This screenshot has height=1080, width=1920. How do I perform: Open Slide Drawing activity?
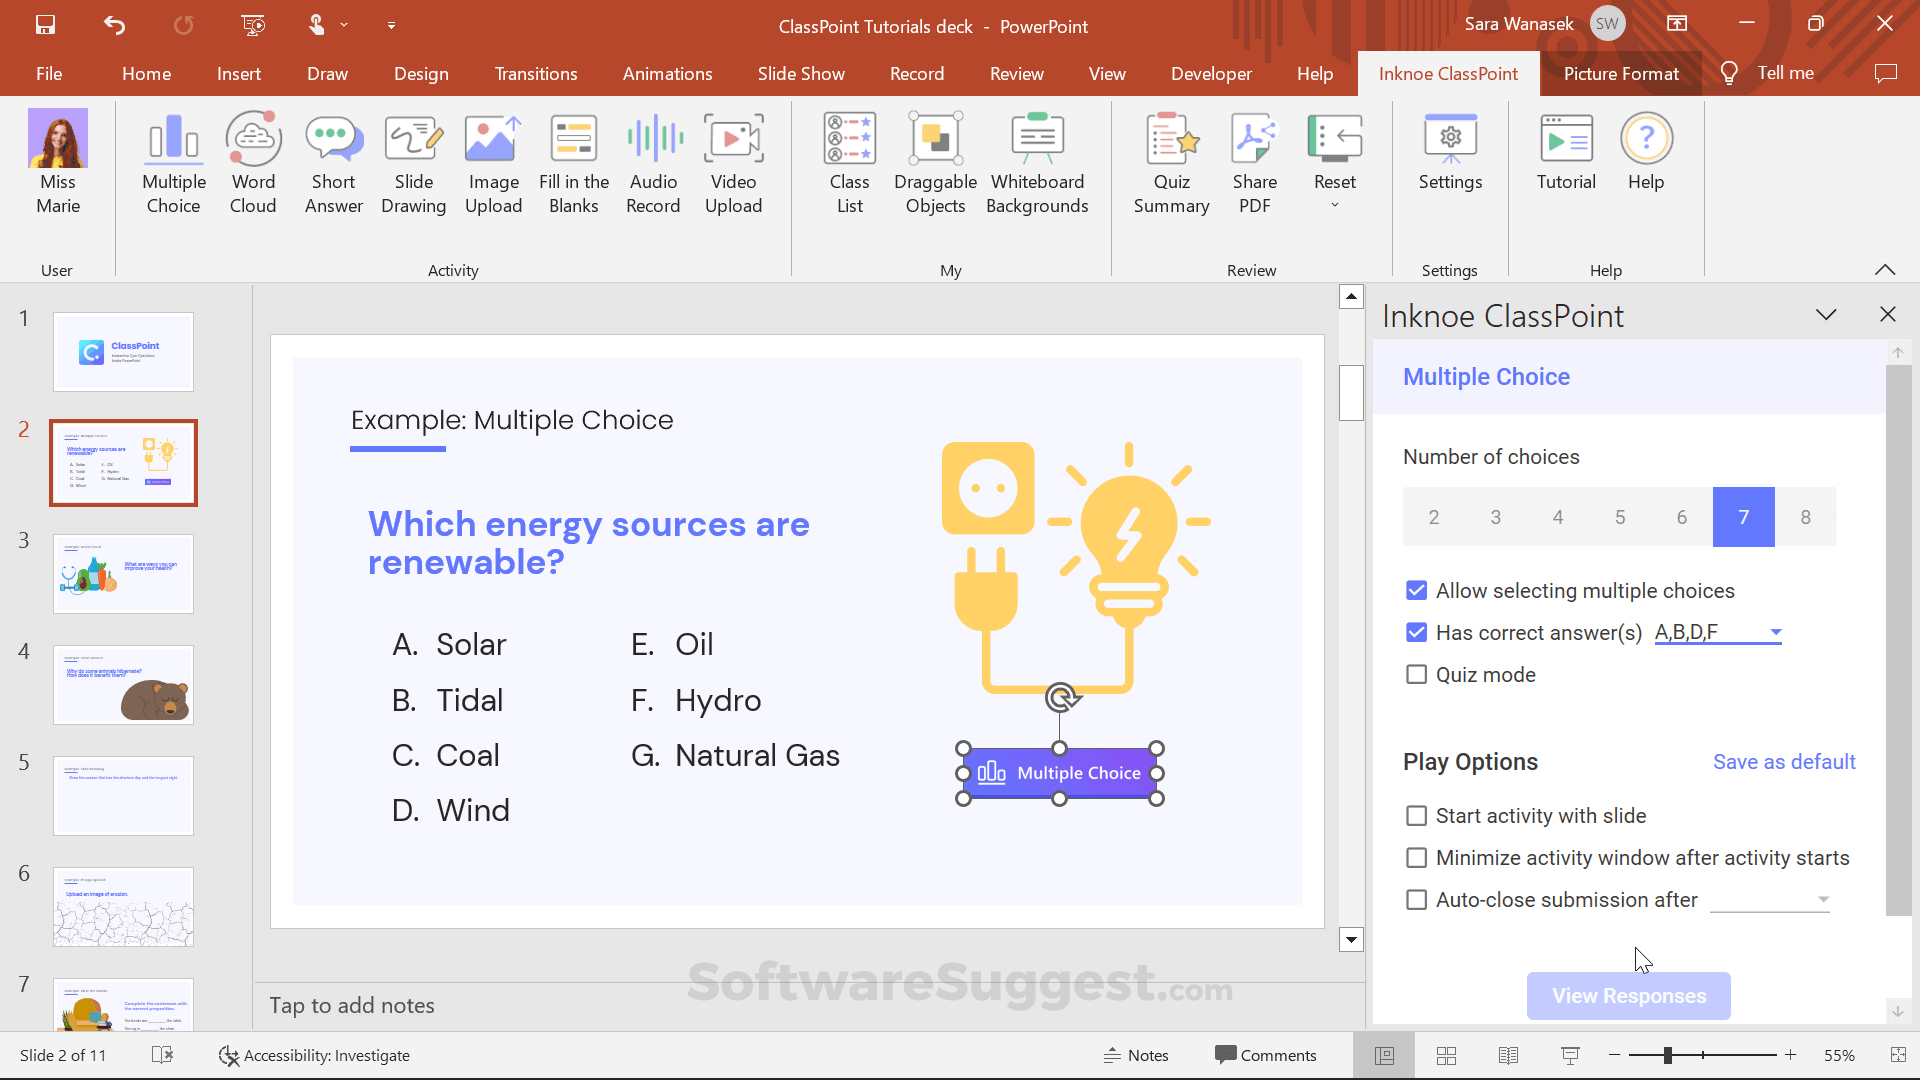(x=413, y=160)
